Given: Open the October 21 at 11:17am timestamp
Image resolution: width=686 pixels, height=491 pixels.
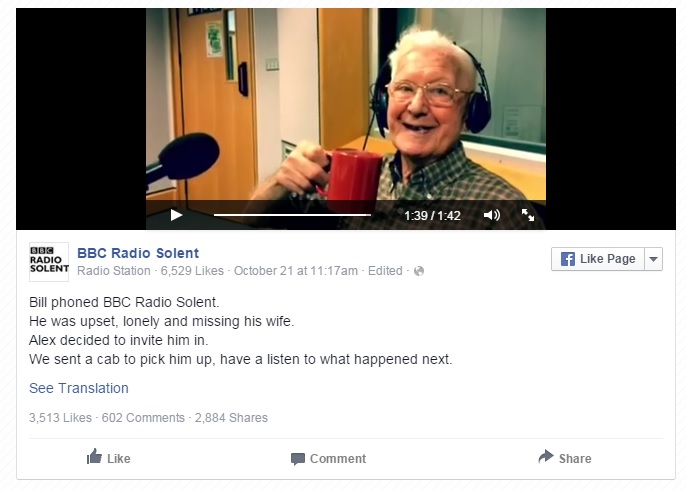Looking at the screenshot, I should coord(296,271).
